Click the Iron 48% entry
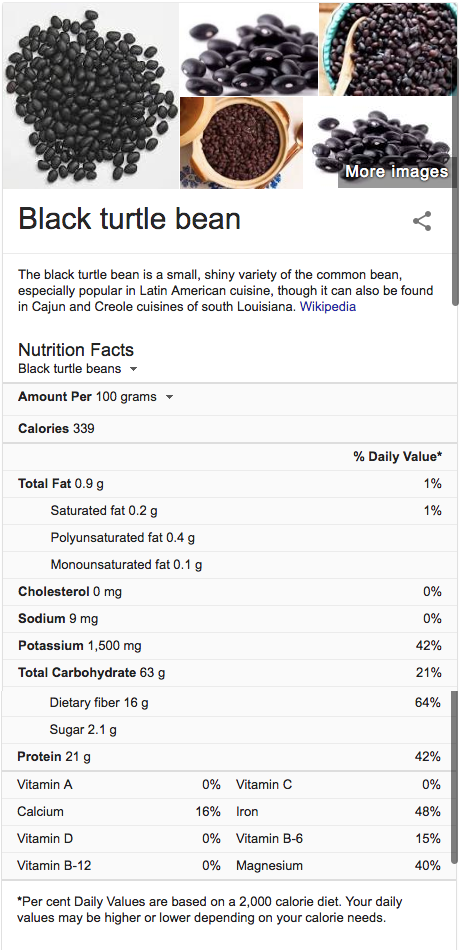This screenshot has height=950, width=461. coord(338,812)
